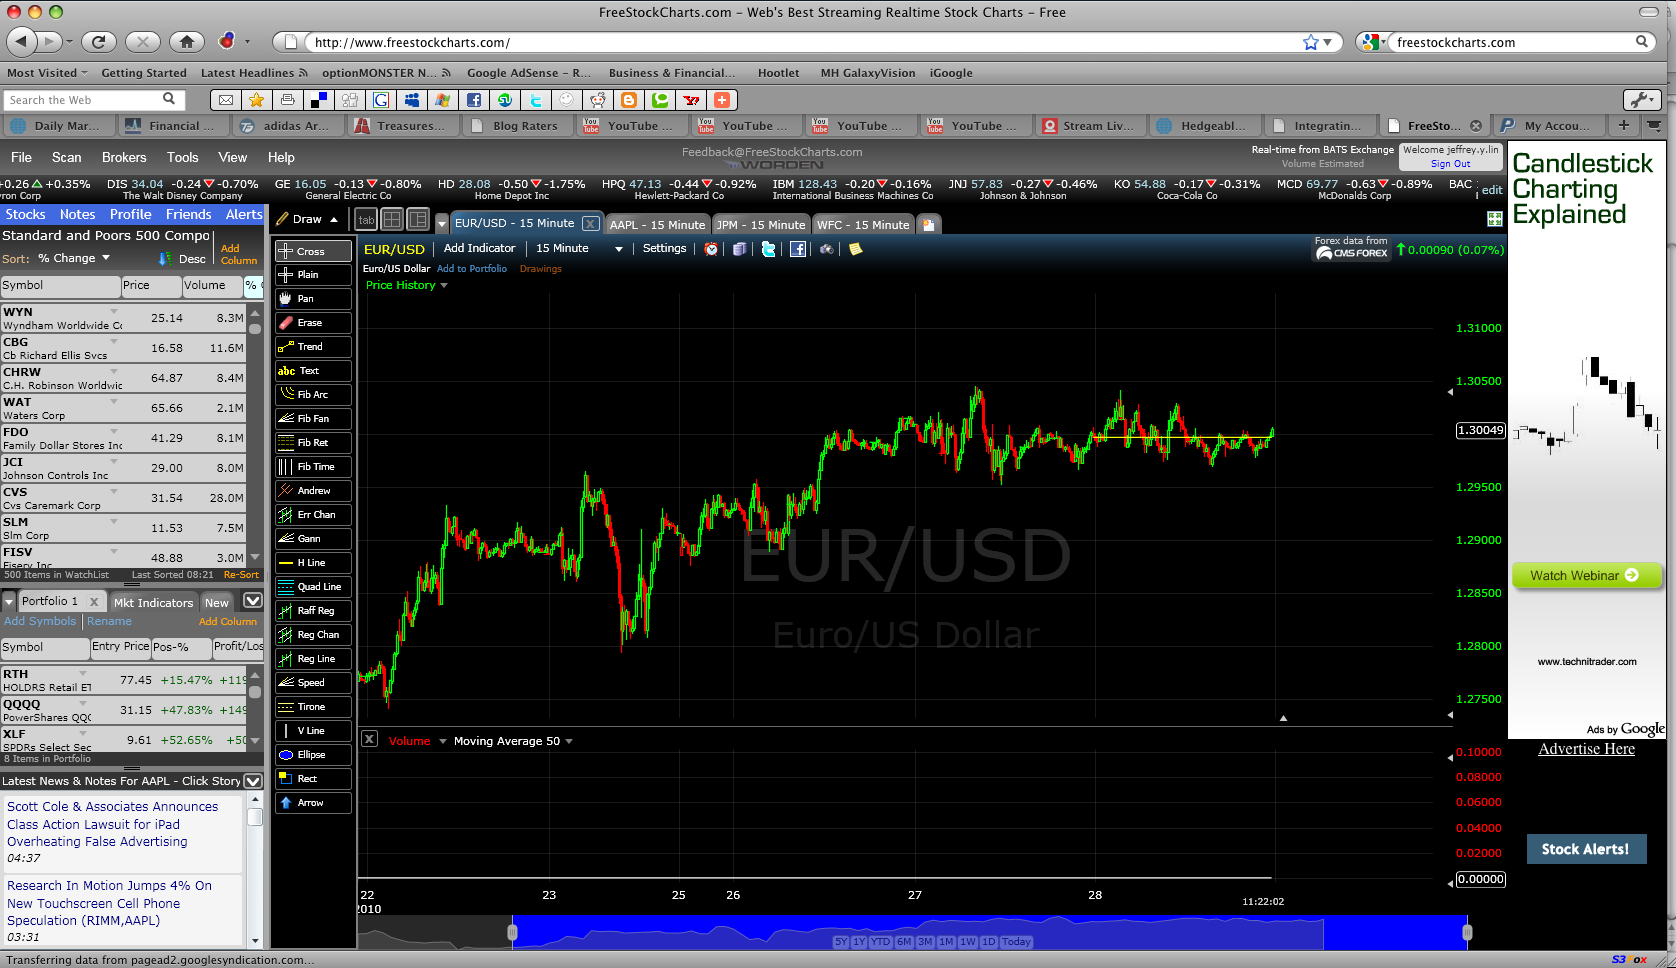Switch to single tab layout
This screenshot has height=968, width=1676.
366,220
